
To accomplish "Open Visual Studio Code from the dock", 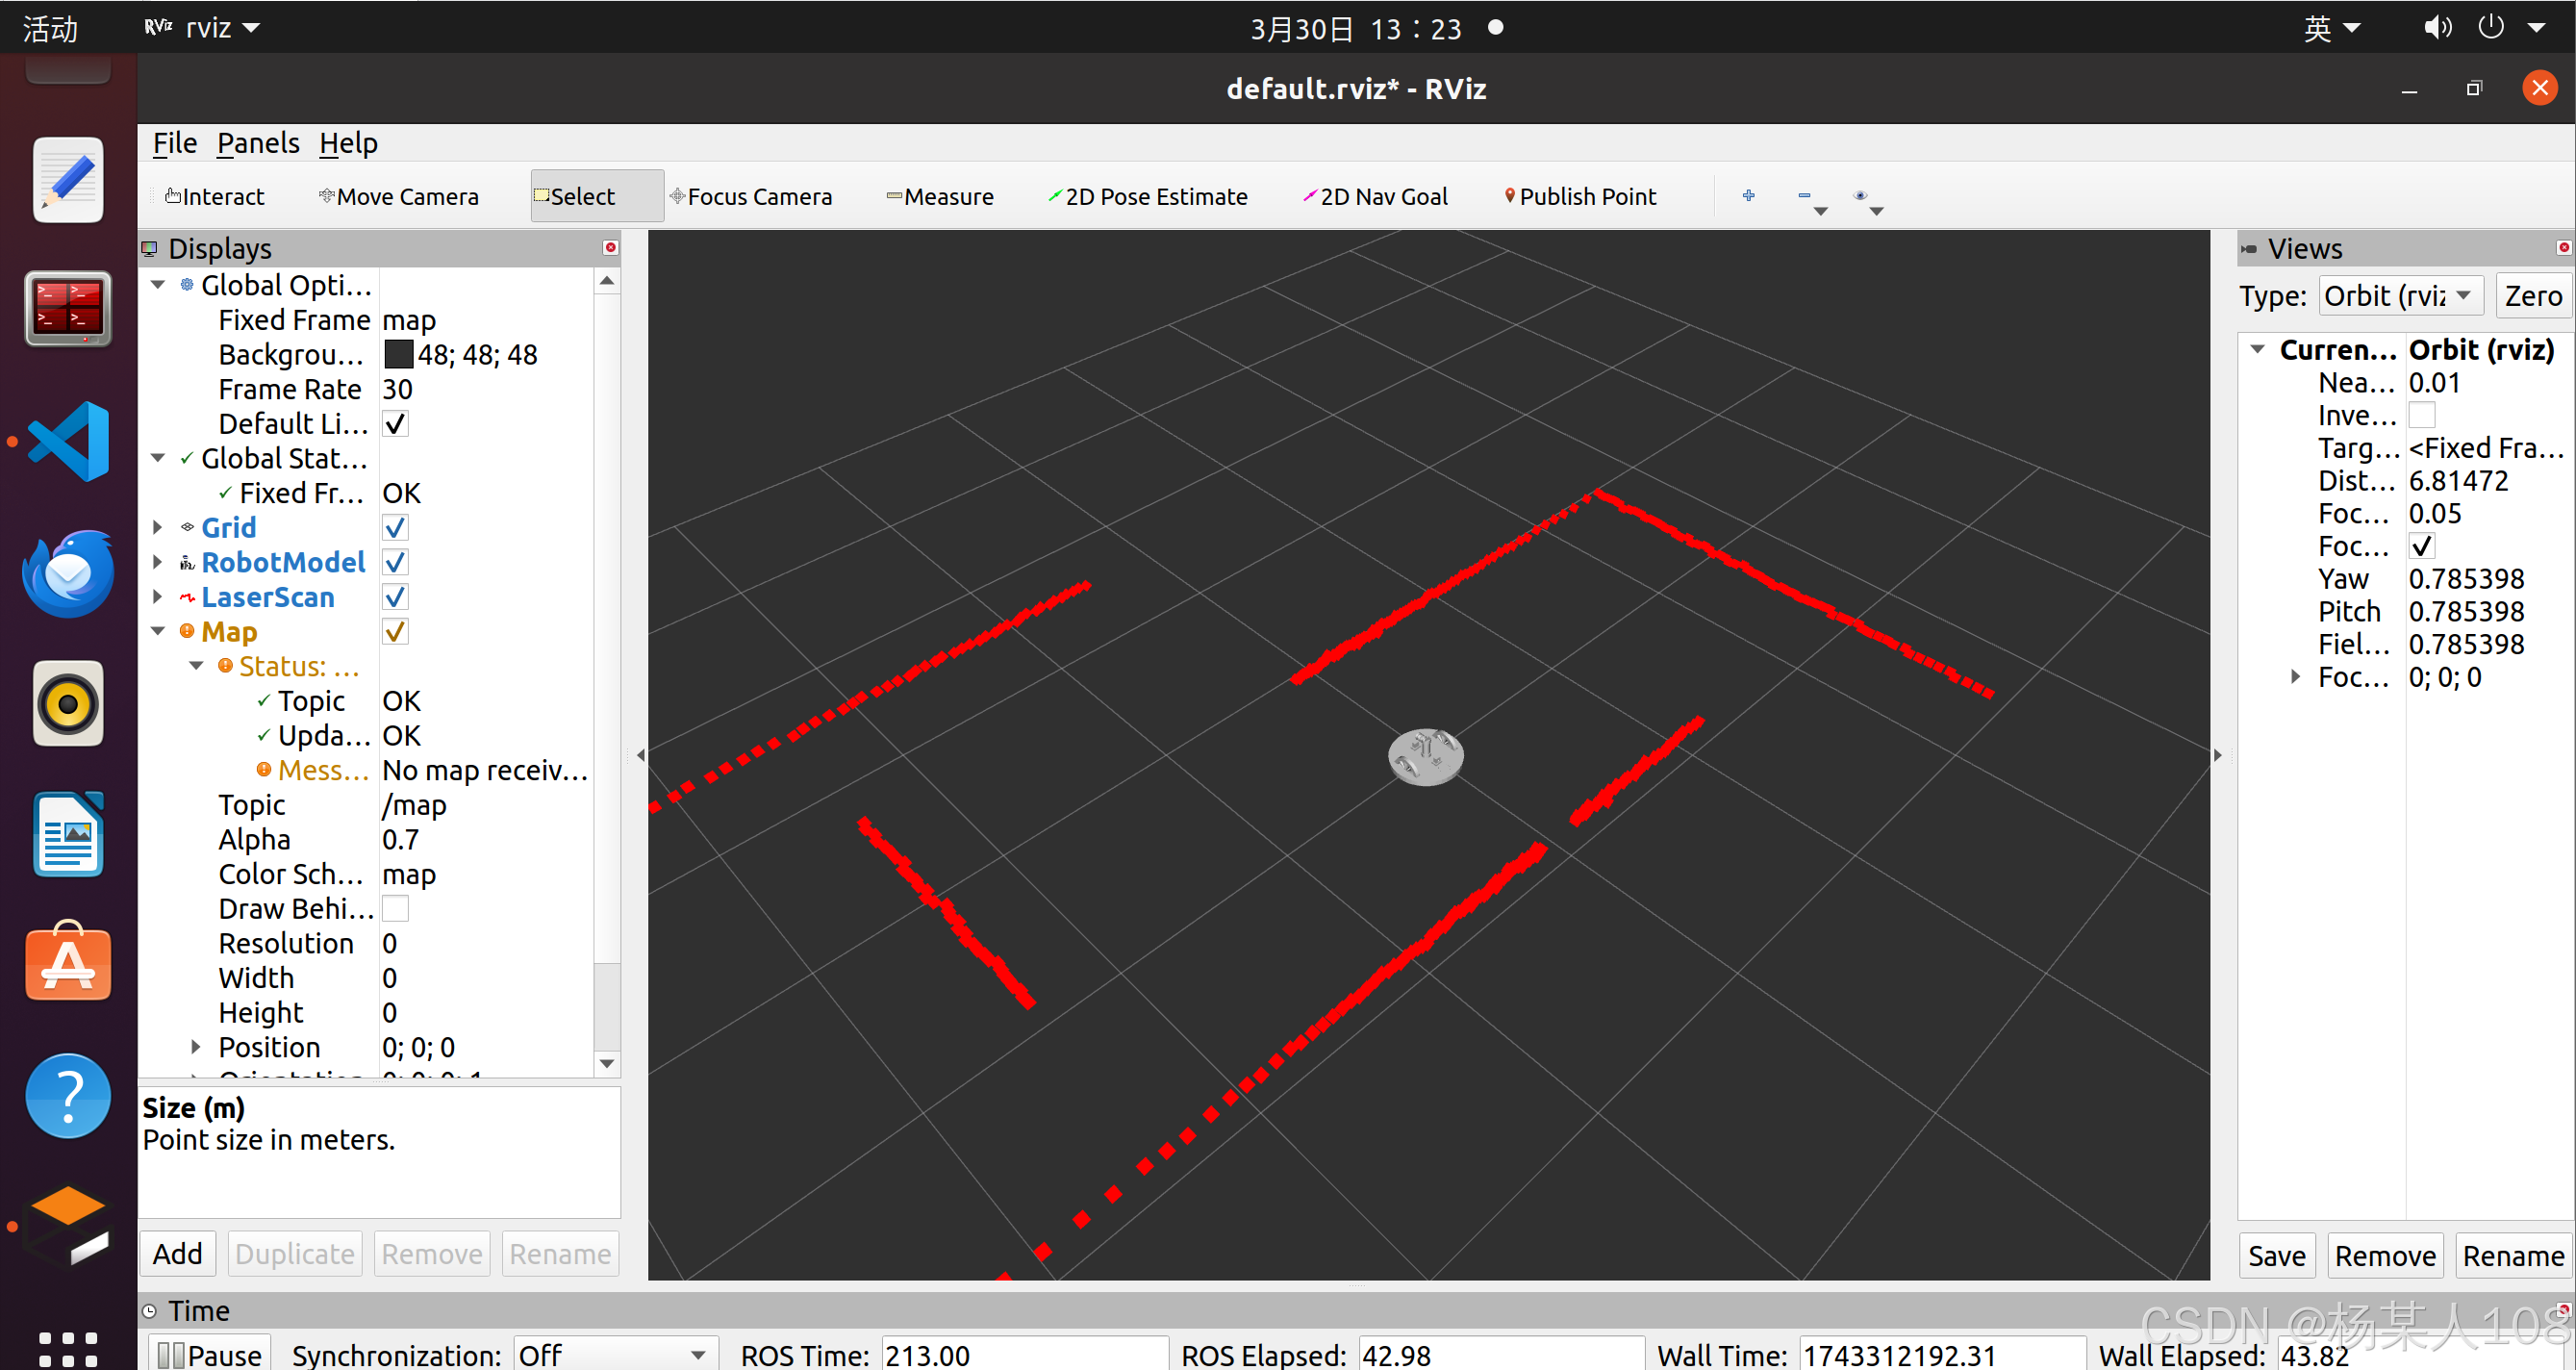I will (68, 441).
